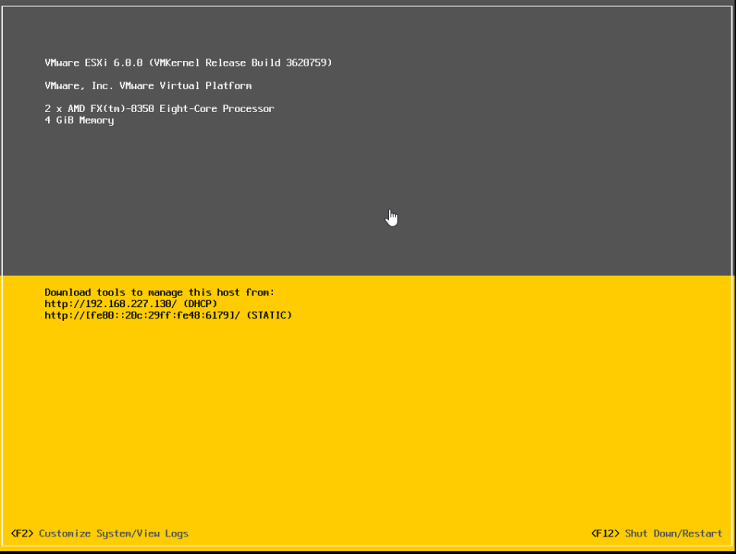Image resolution: width=736 pixels, height=554 pixels.
Task: Open the DHCP management URL http://192.168.227.130/
Action: pyautogui.click(x=111, y=304)
